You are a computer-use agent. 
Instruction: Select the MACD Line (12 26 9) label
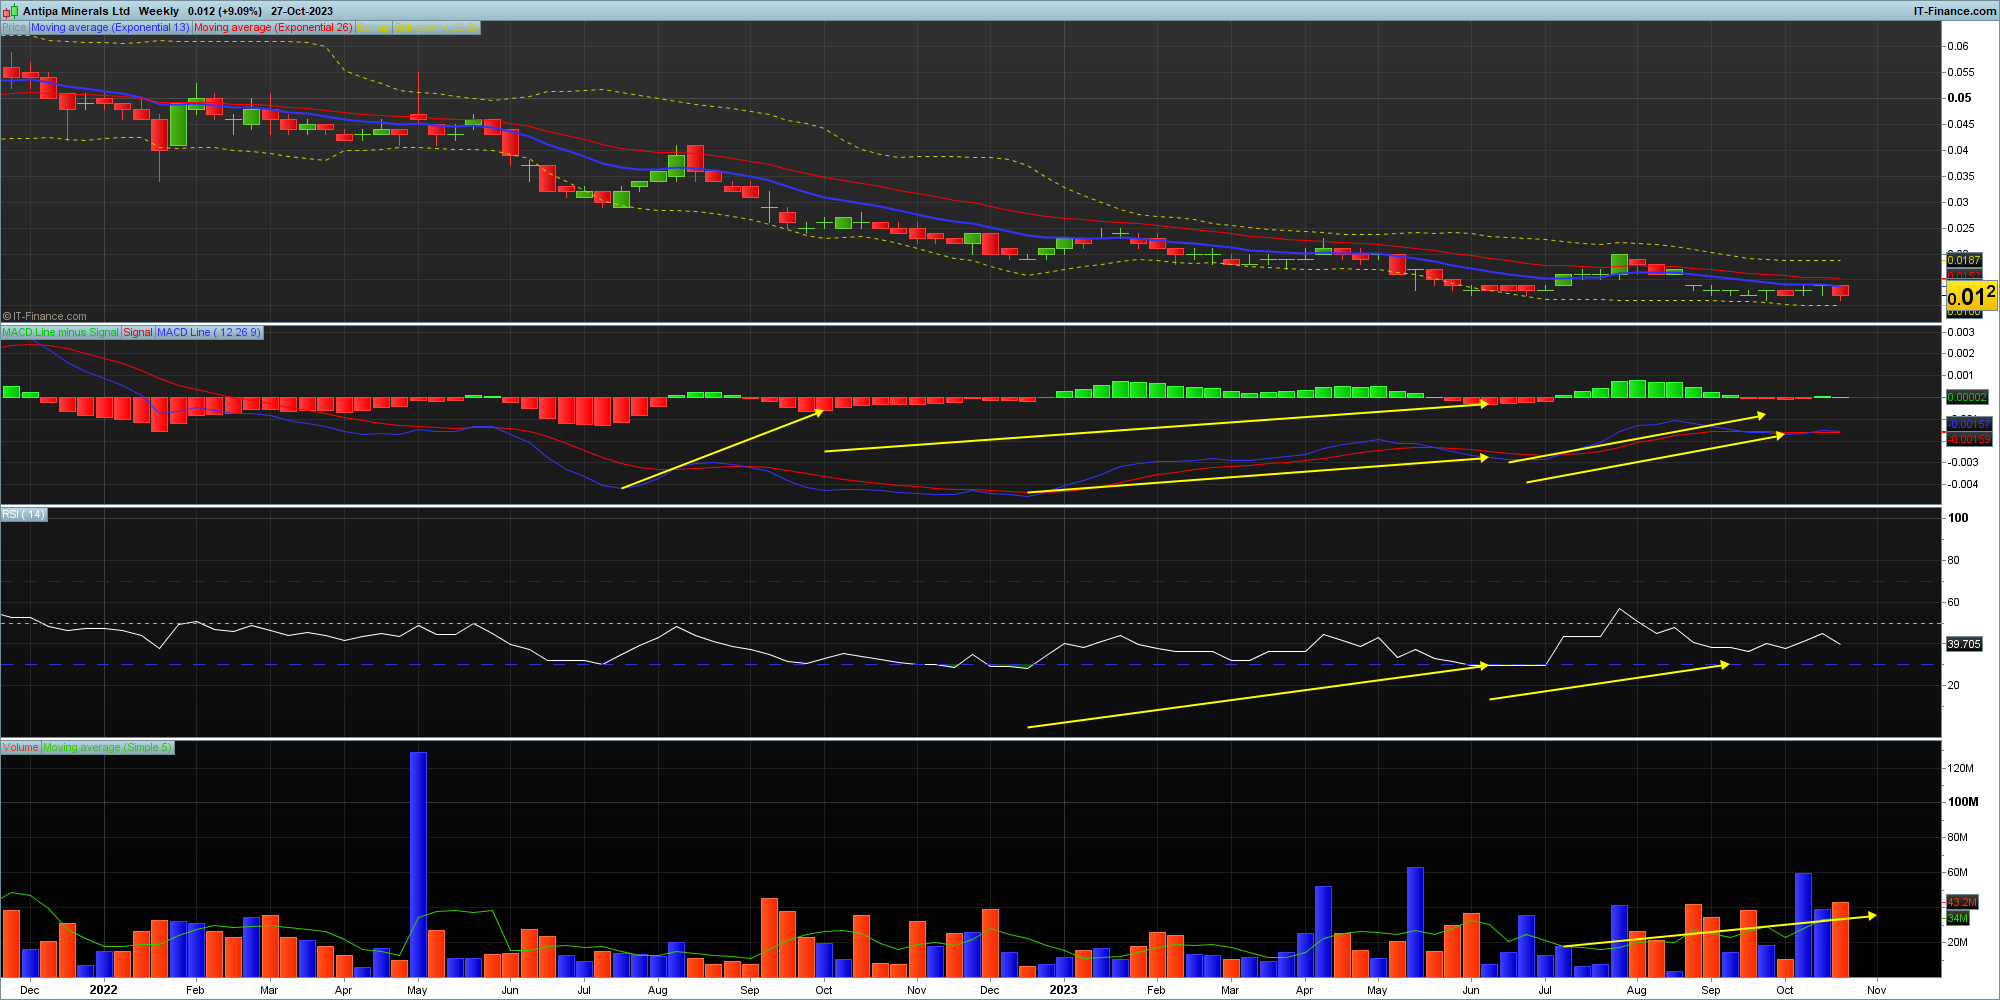point(209,332)
